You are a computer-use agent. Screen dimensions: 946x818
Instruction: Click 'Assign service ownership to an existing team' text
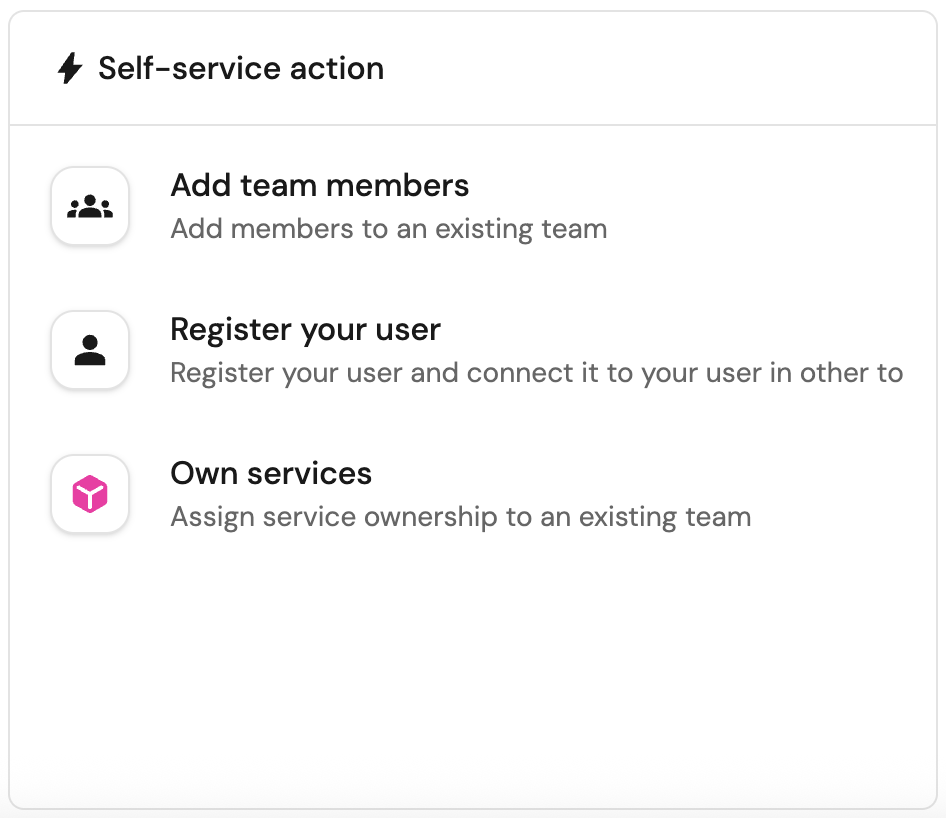click(460, 517)
